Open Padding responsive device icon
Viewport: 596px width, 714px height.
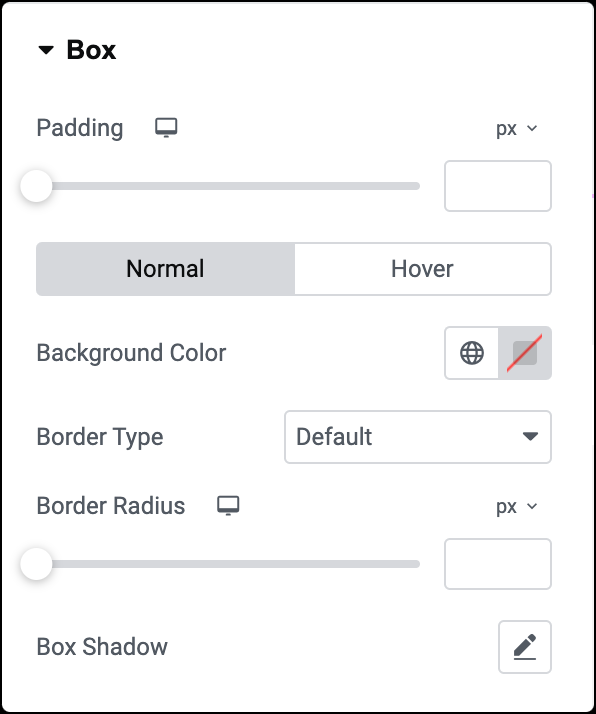(x=166, y=128)
